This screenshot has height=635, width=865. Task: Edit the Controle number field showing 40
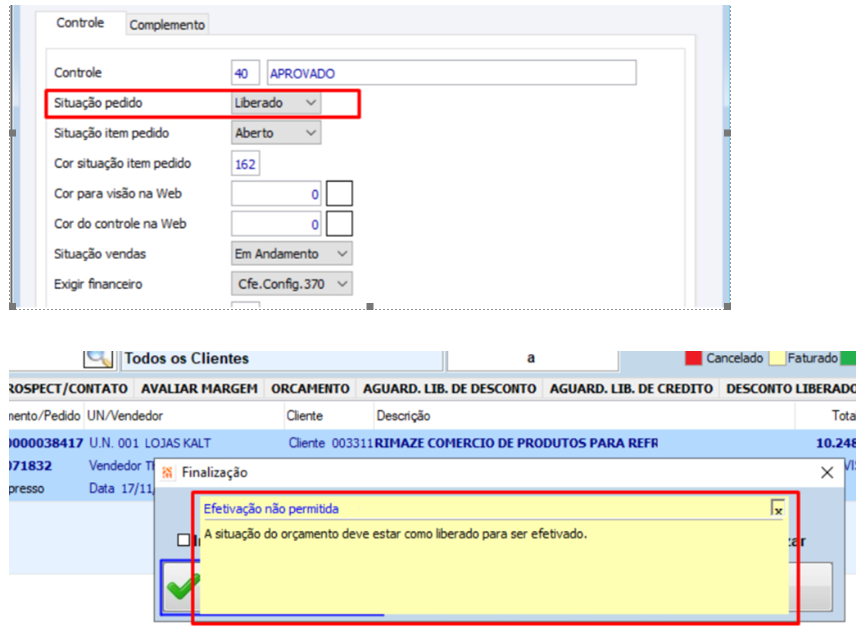pos(245,73)
